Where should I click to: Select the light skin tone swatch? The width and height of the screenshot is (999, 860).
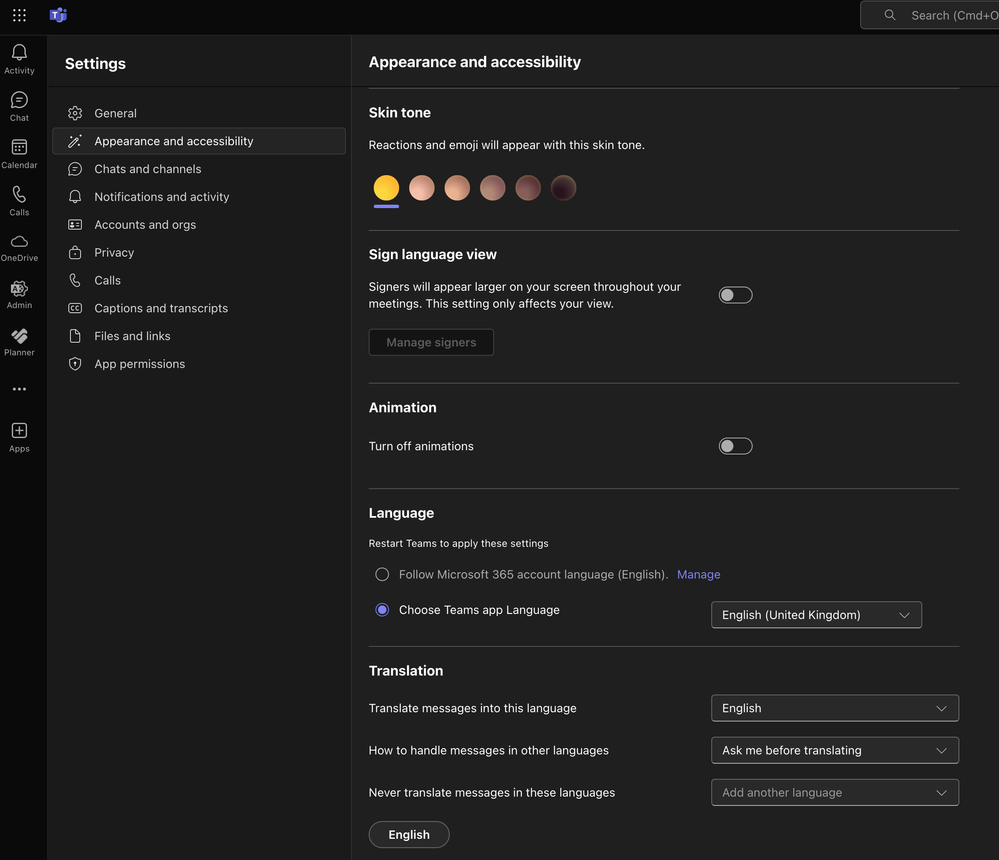coord(422,188)
